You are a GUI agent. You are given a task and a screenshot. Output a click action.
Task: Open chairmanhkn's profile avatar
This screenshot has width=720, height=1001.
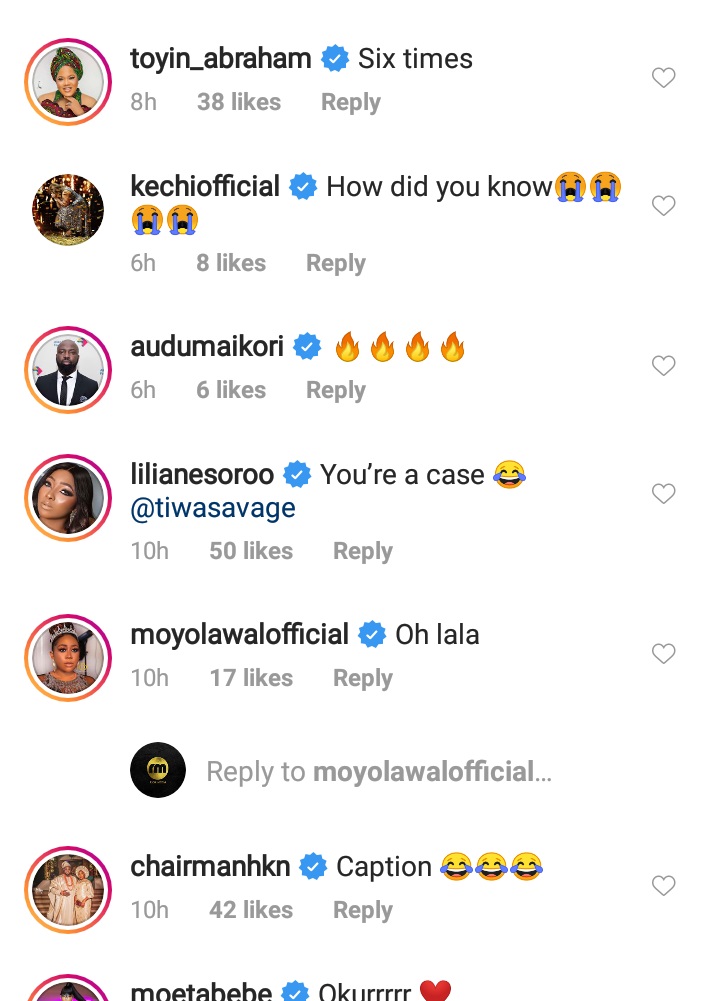(x=67, y=890)
